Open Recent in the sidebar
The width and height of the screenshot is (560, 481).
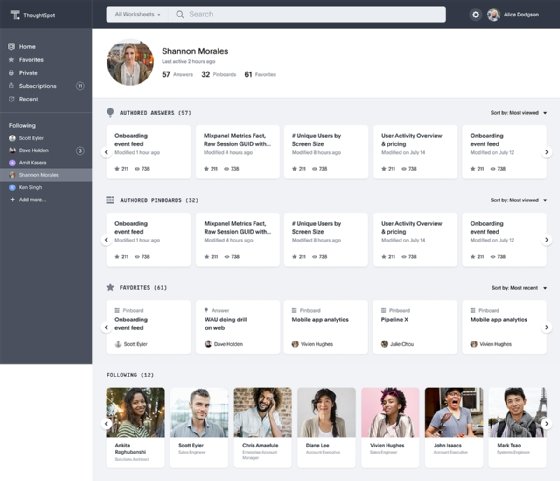click(x=29, y=99)
